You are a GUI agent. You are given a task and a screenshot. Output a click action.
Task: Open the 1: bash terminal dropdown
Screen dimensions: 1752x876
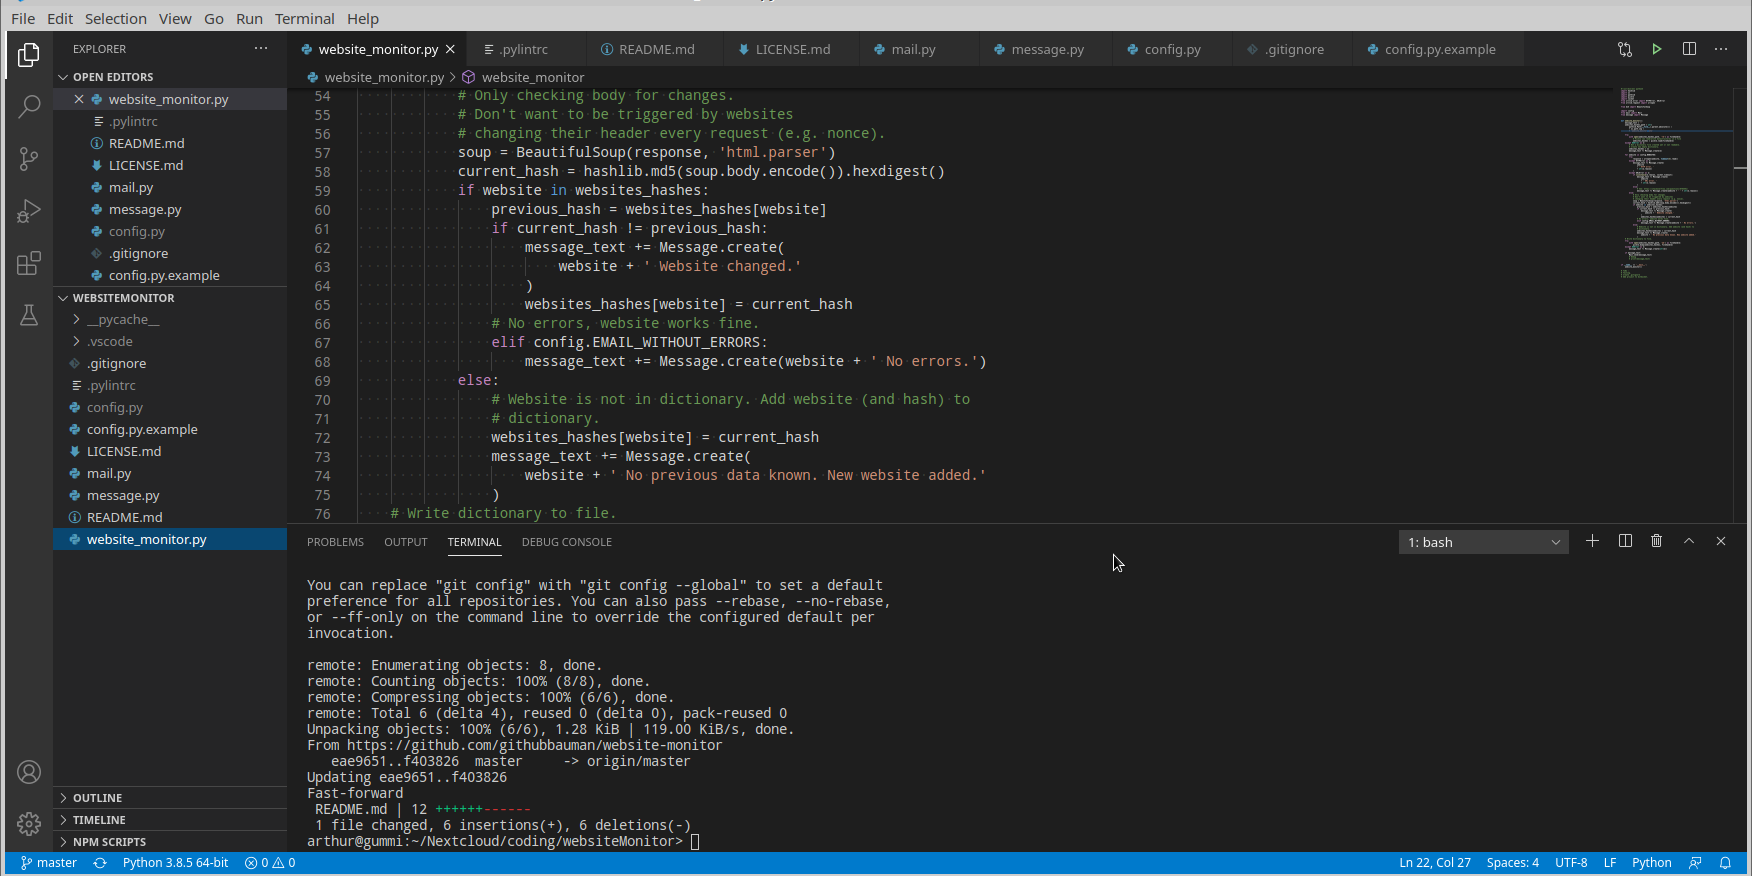click(1483, 542)
